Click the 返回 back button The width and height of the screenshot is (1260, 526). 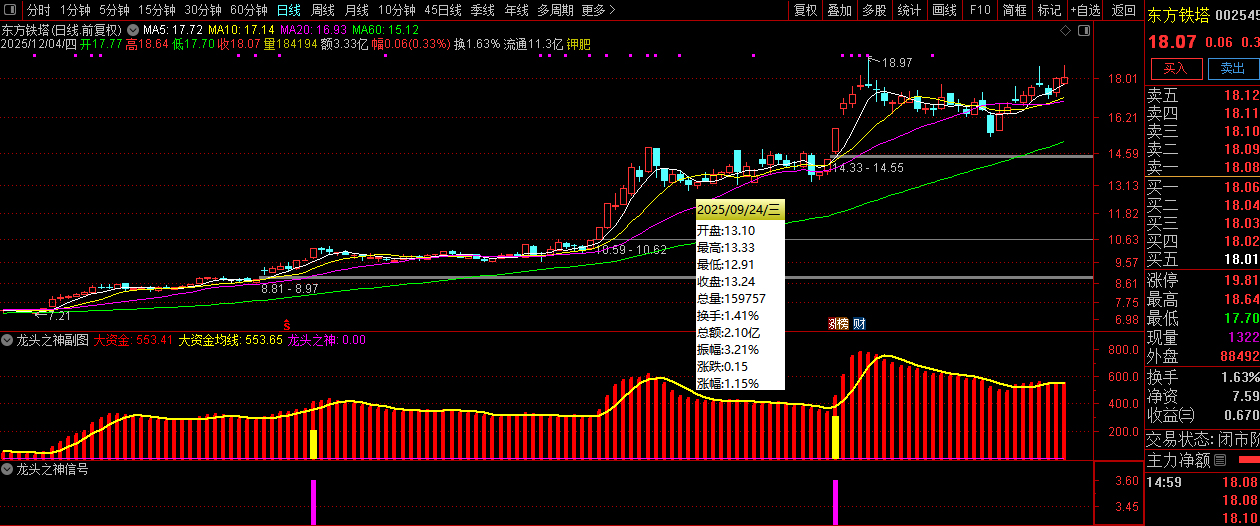pos(1124,10)
